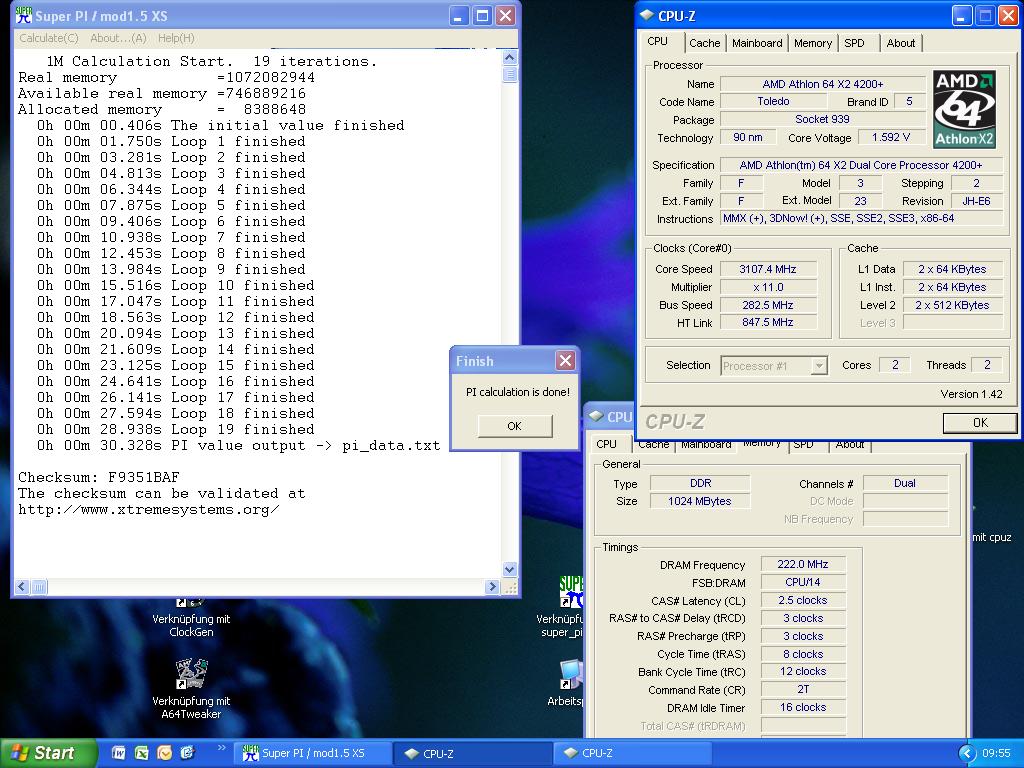Select SPD tab in rear CPU-Z window
The height and width of the screenshot is (768, 1024).
click(803, 445)
